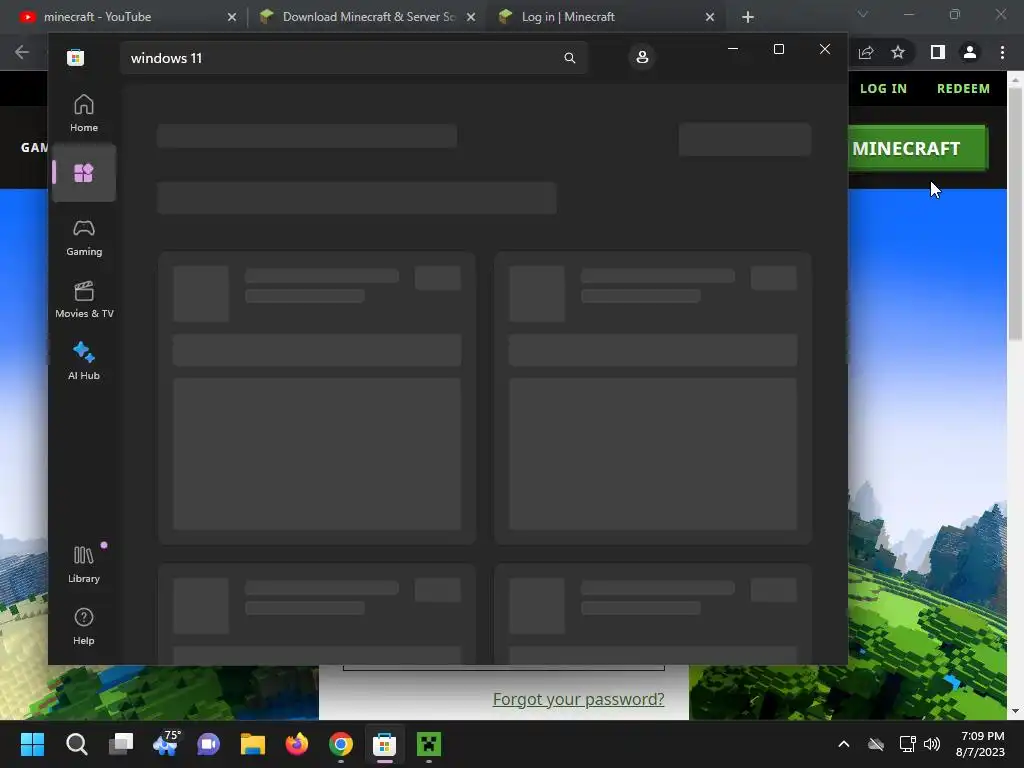The image size is (1024, 768).
Task: Open the Chat app on taskbar
Action: [209, 744]
